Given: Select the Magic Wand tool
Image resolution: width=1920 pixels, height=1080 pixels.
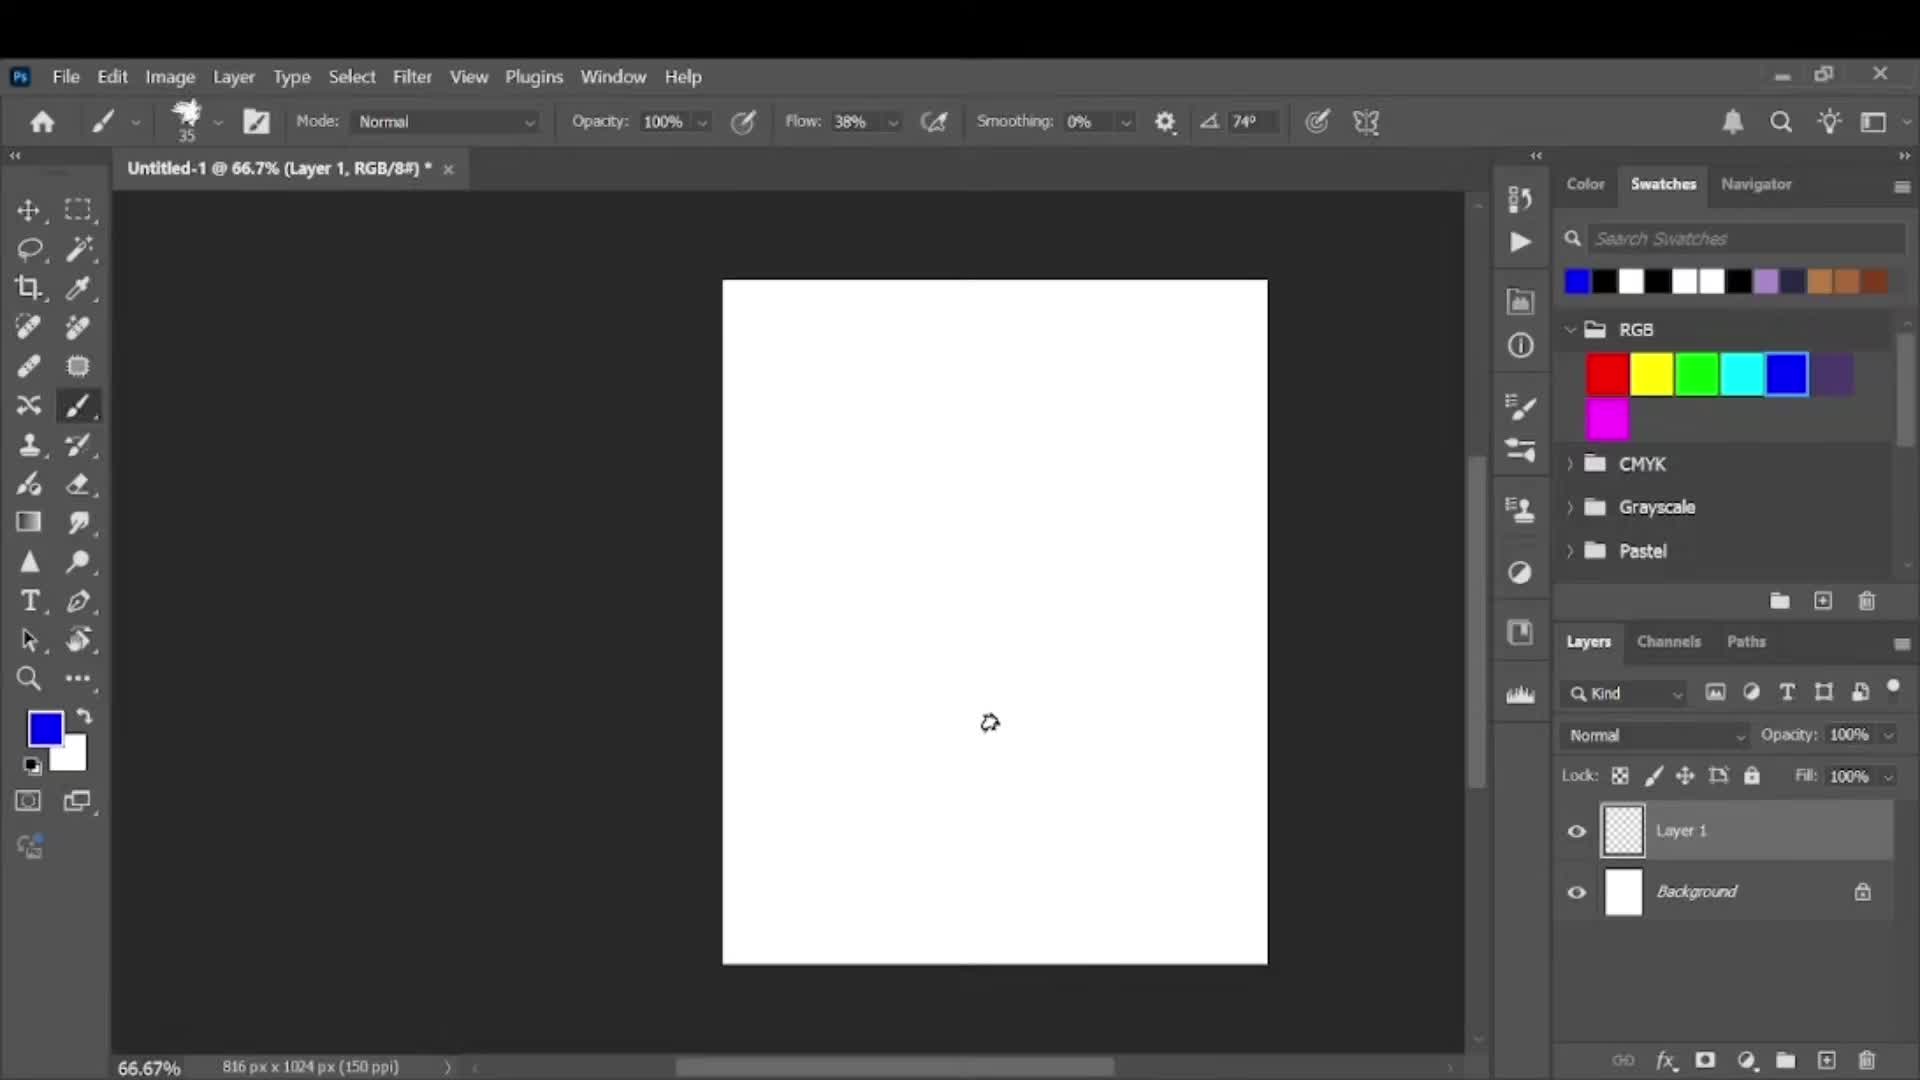Looking at the screenshot, I should pyautogui.click(x=78, y=249).
